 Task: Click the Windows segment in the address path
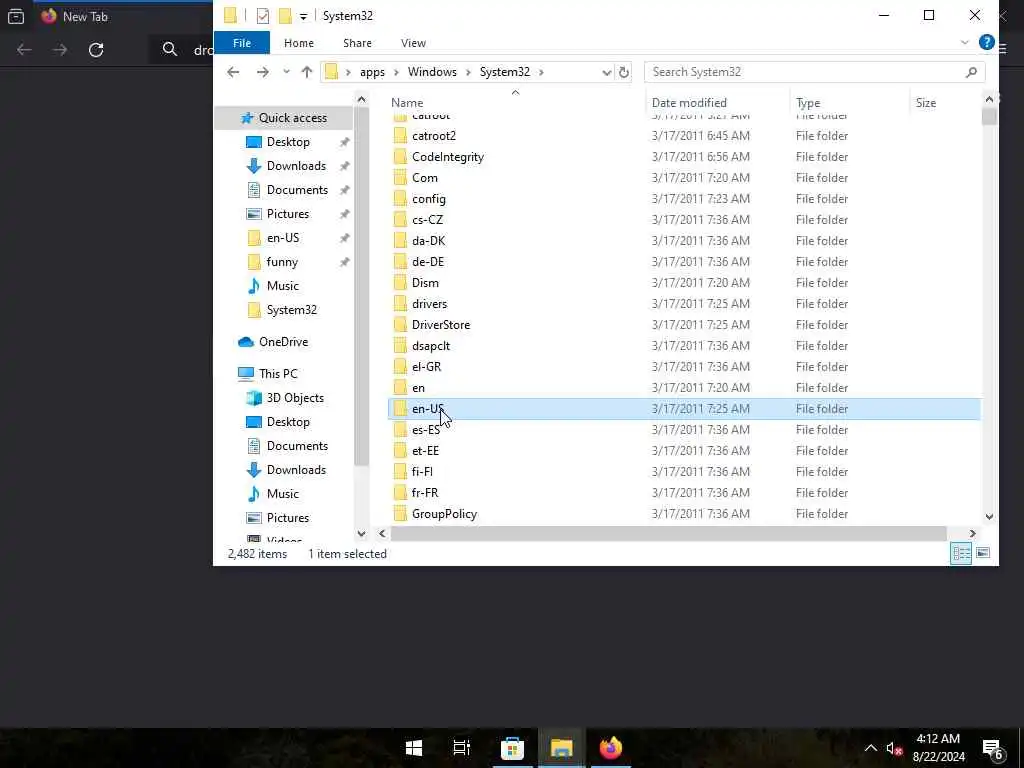432,72
